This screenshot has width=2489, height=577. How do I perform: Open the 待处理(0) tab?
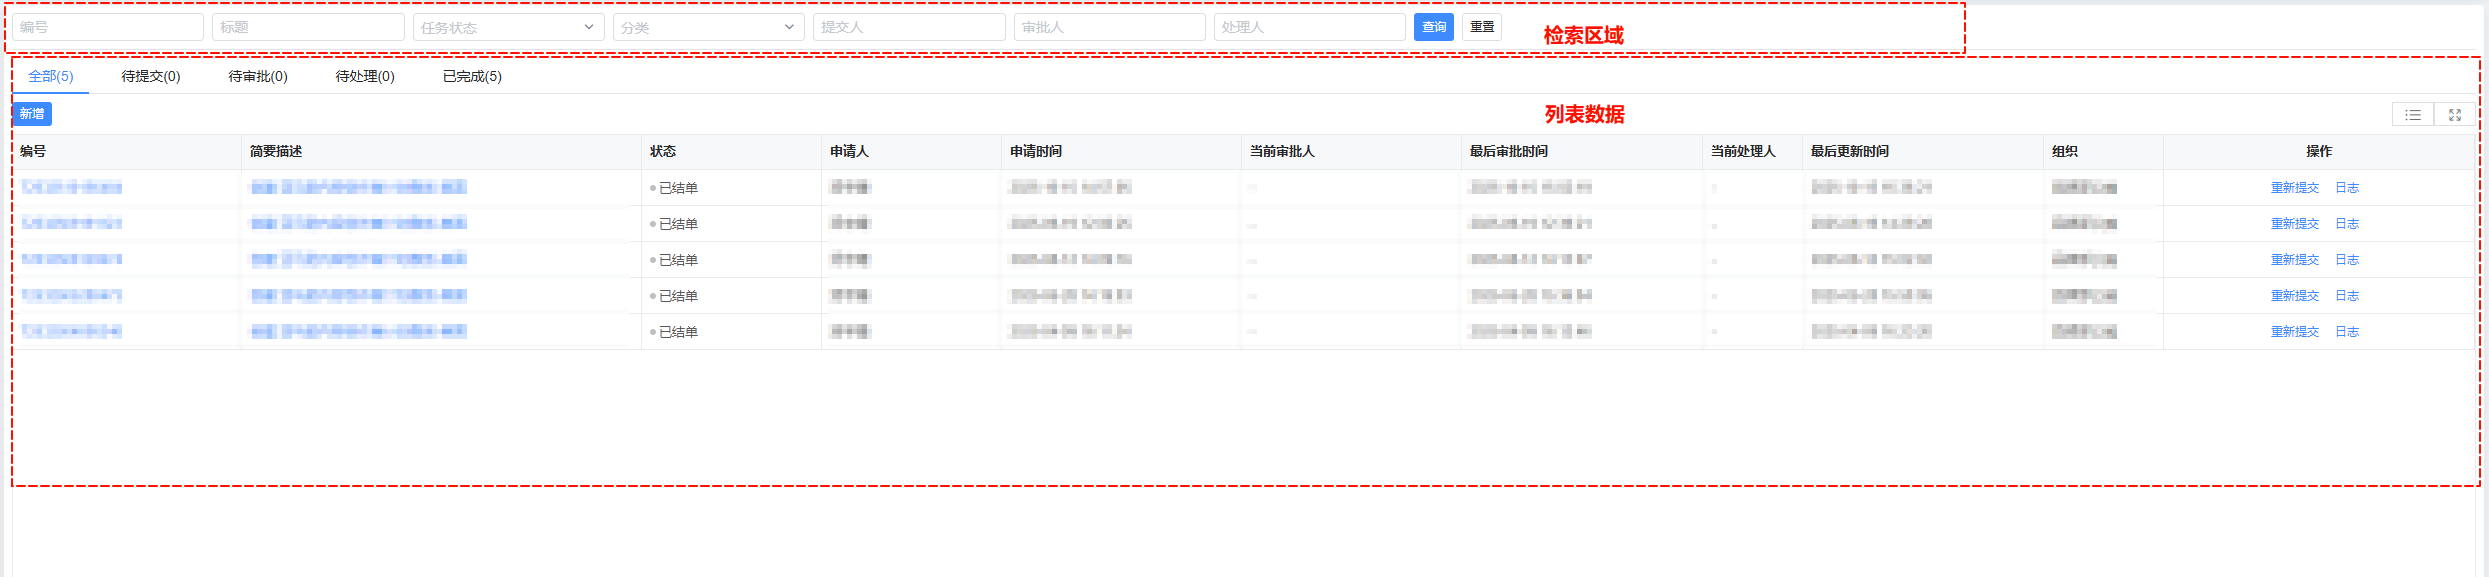[x=365, y=76]
